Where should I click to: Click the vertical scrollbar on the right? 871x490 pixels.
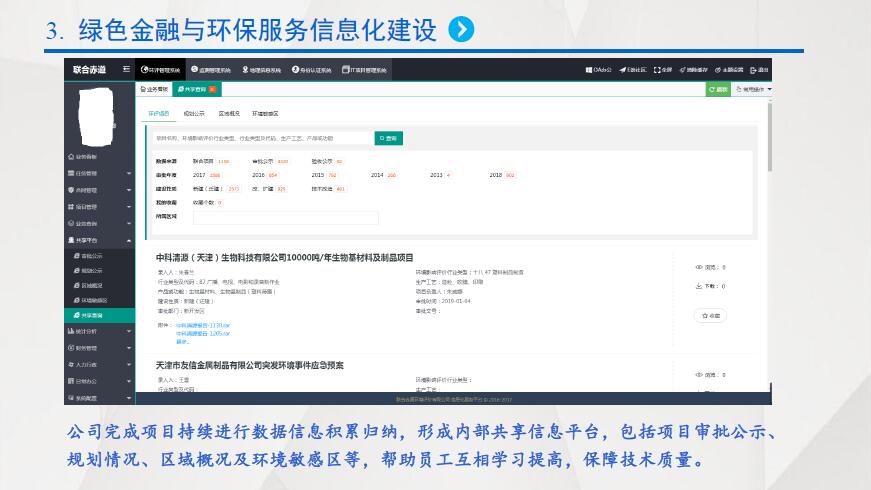tap(769, 140)
